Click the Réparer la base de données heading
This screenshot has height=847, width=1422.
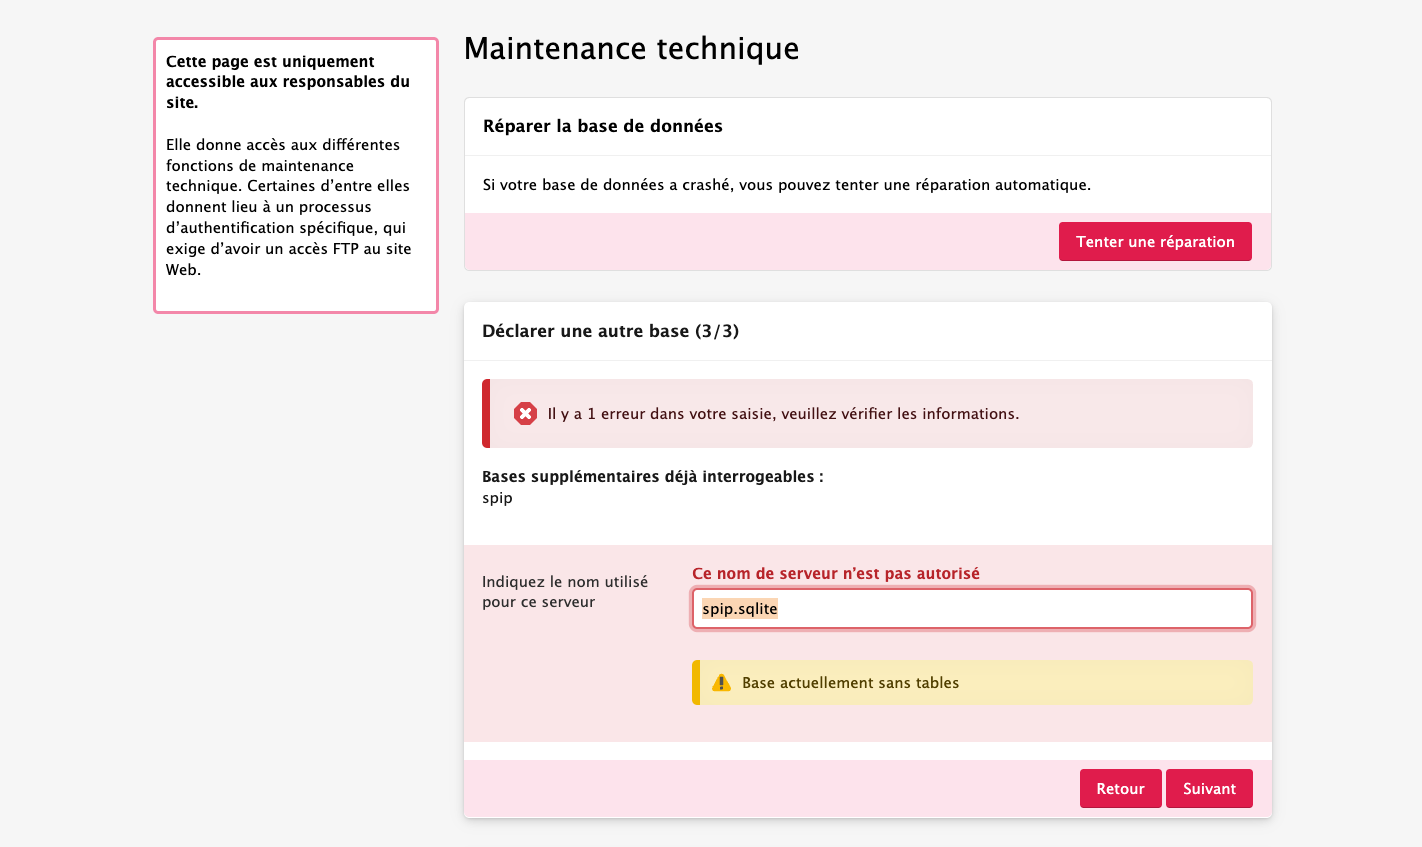603,126
